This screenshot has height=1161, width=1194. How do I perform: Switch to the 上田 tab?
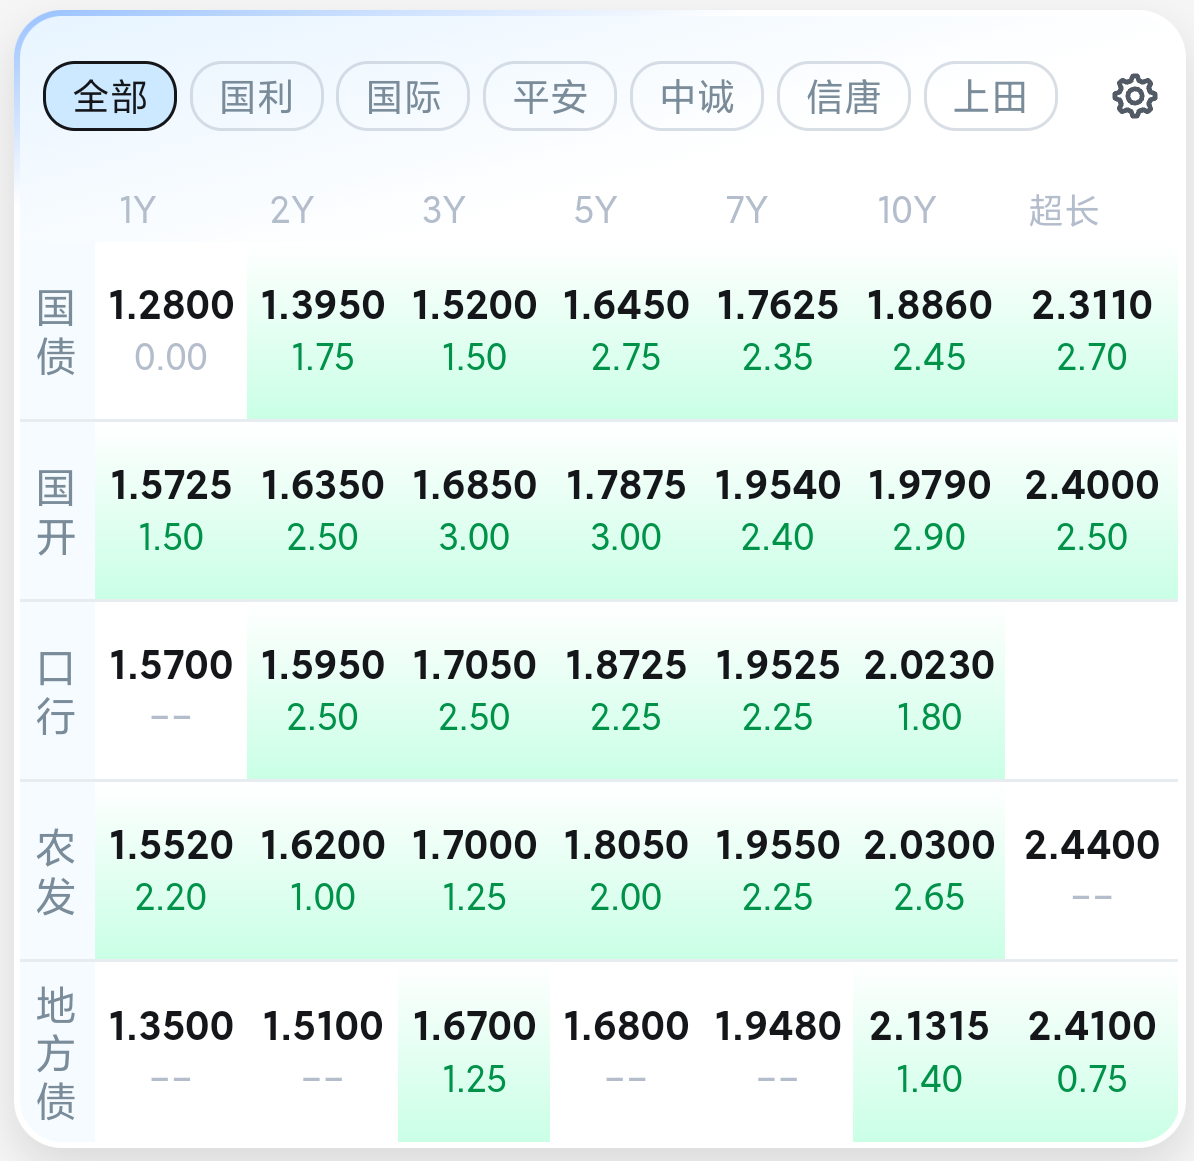point(990,97)
